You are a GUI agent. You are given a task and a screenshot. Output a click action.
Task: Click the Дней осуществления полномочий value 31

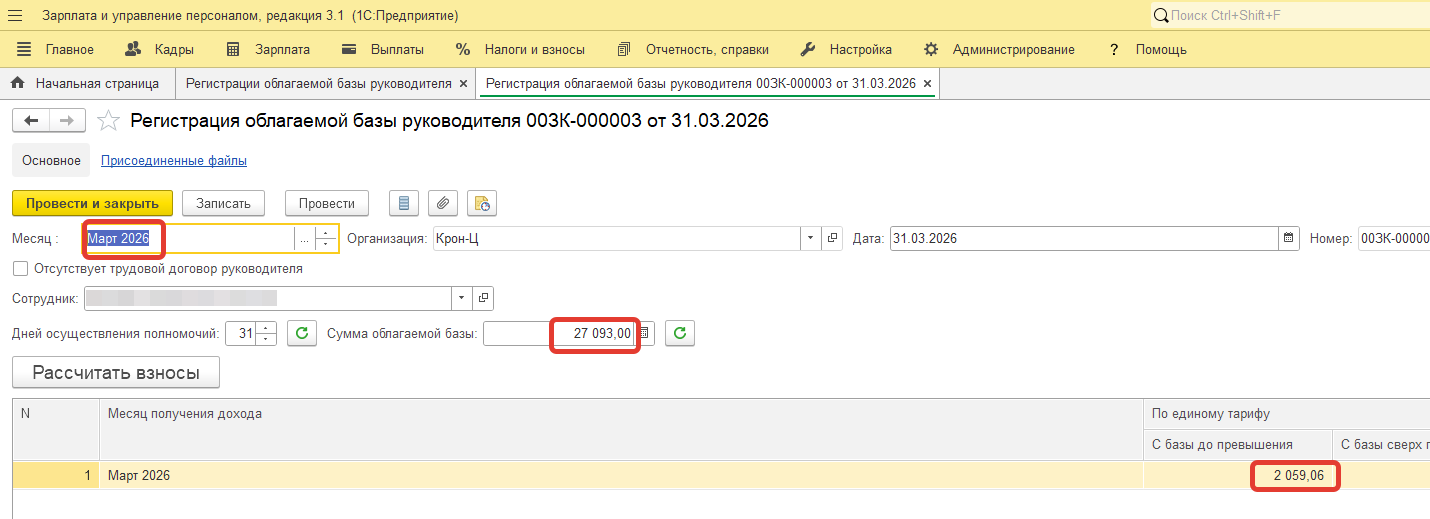click(241, 333)
